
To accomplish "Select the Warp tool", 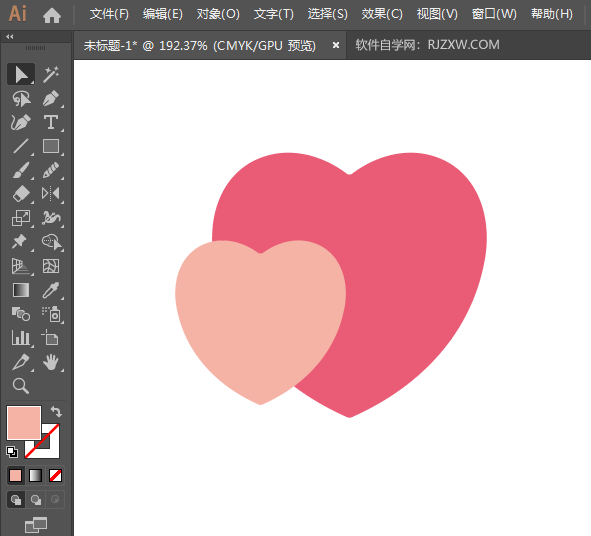I will pyautogui.click(x=51, y=218).
